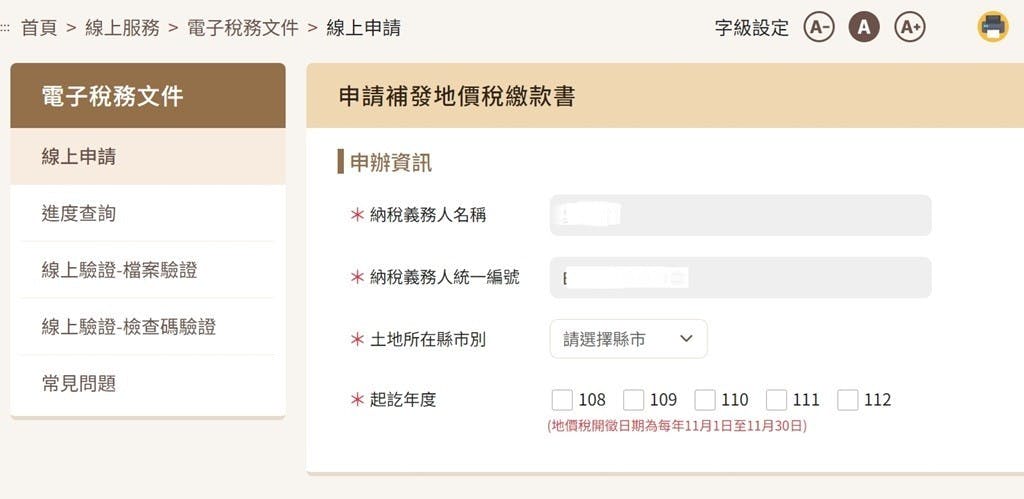Open 常見問題 in the sidebar
Viewport: 1024px width, 499px height.
pyautogui.click(x=148, y=383)
